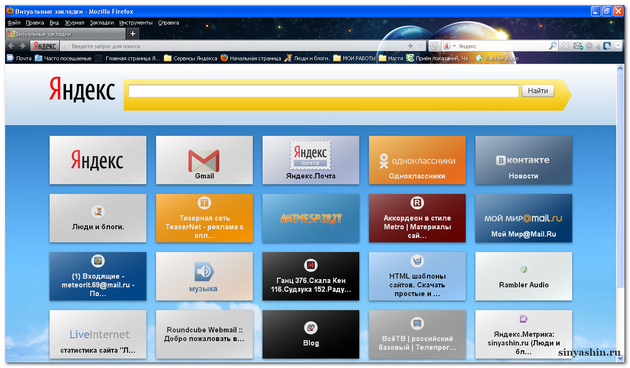Go forward with the forward arrow

pos(22,46)
